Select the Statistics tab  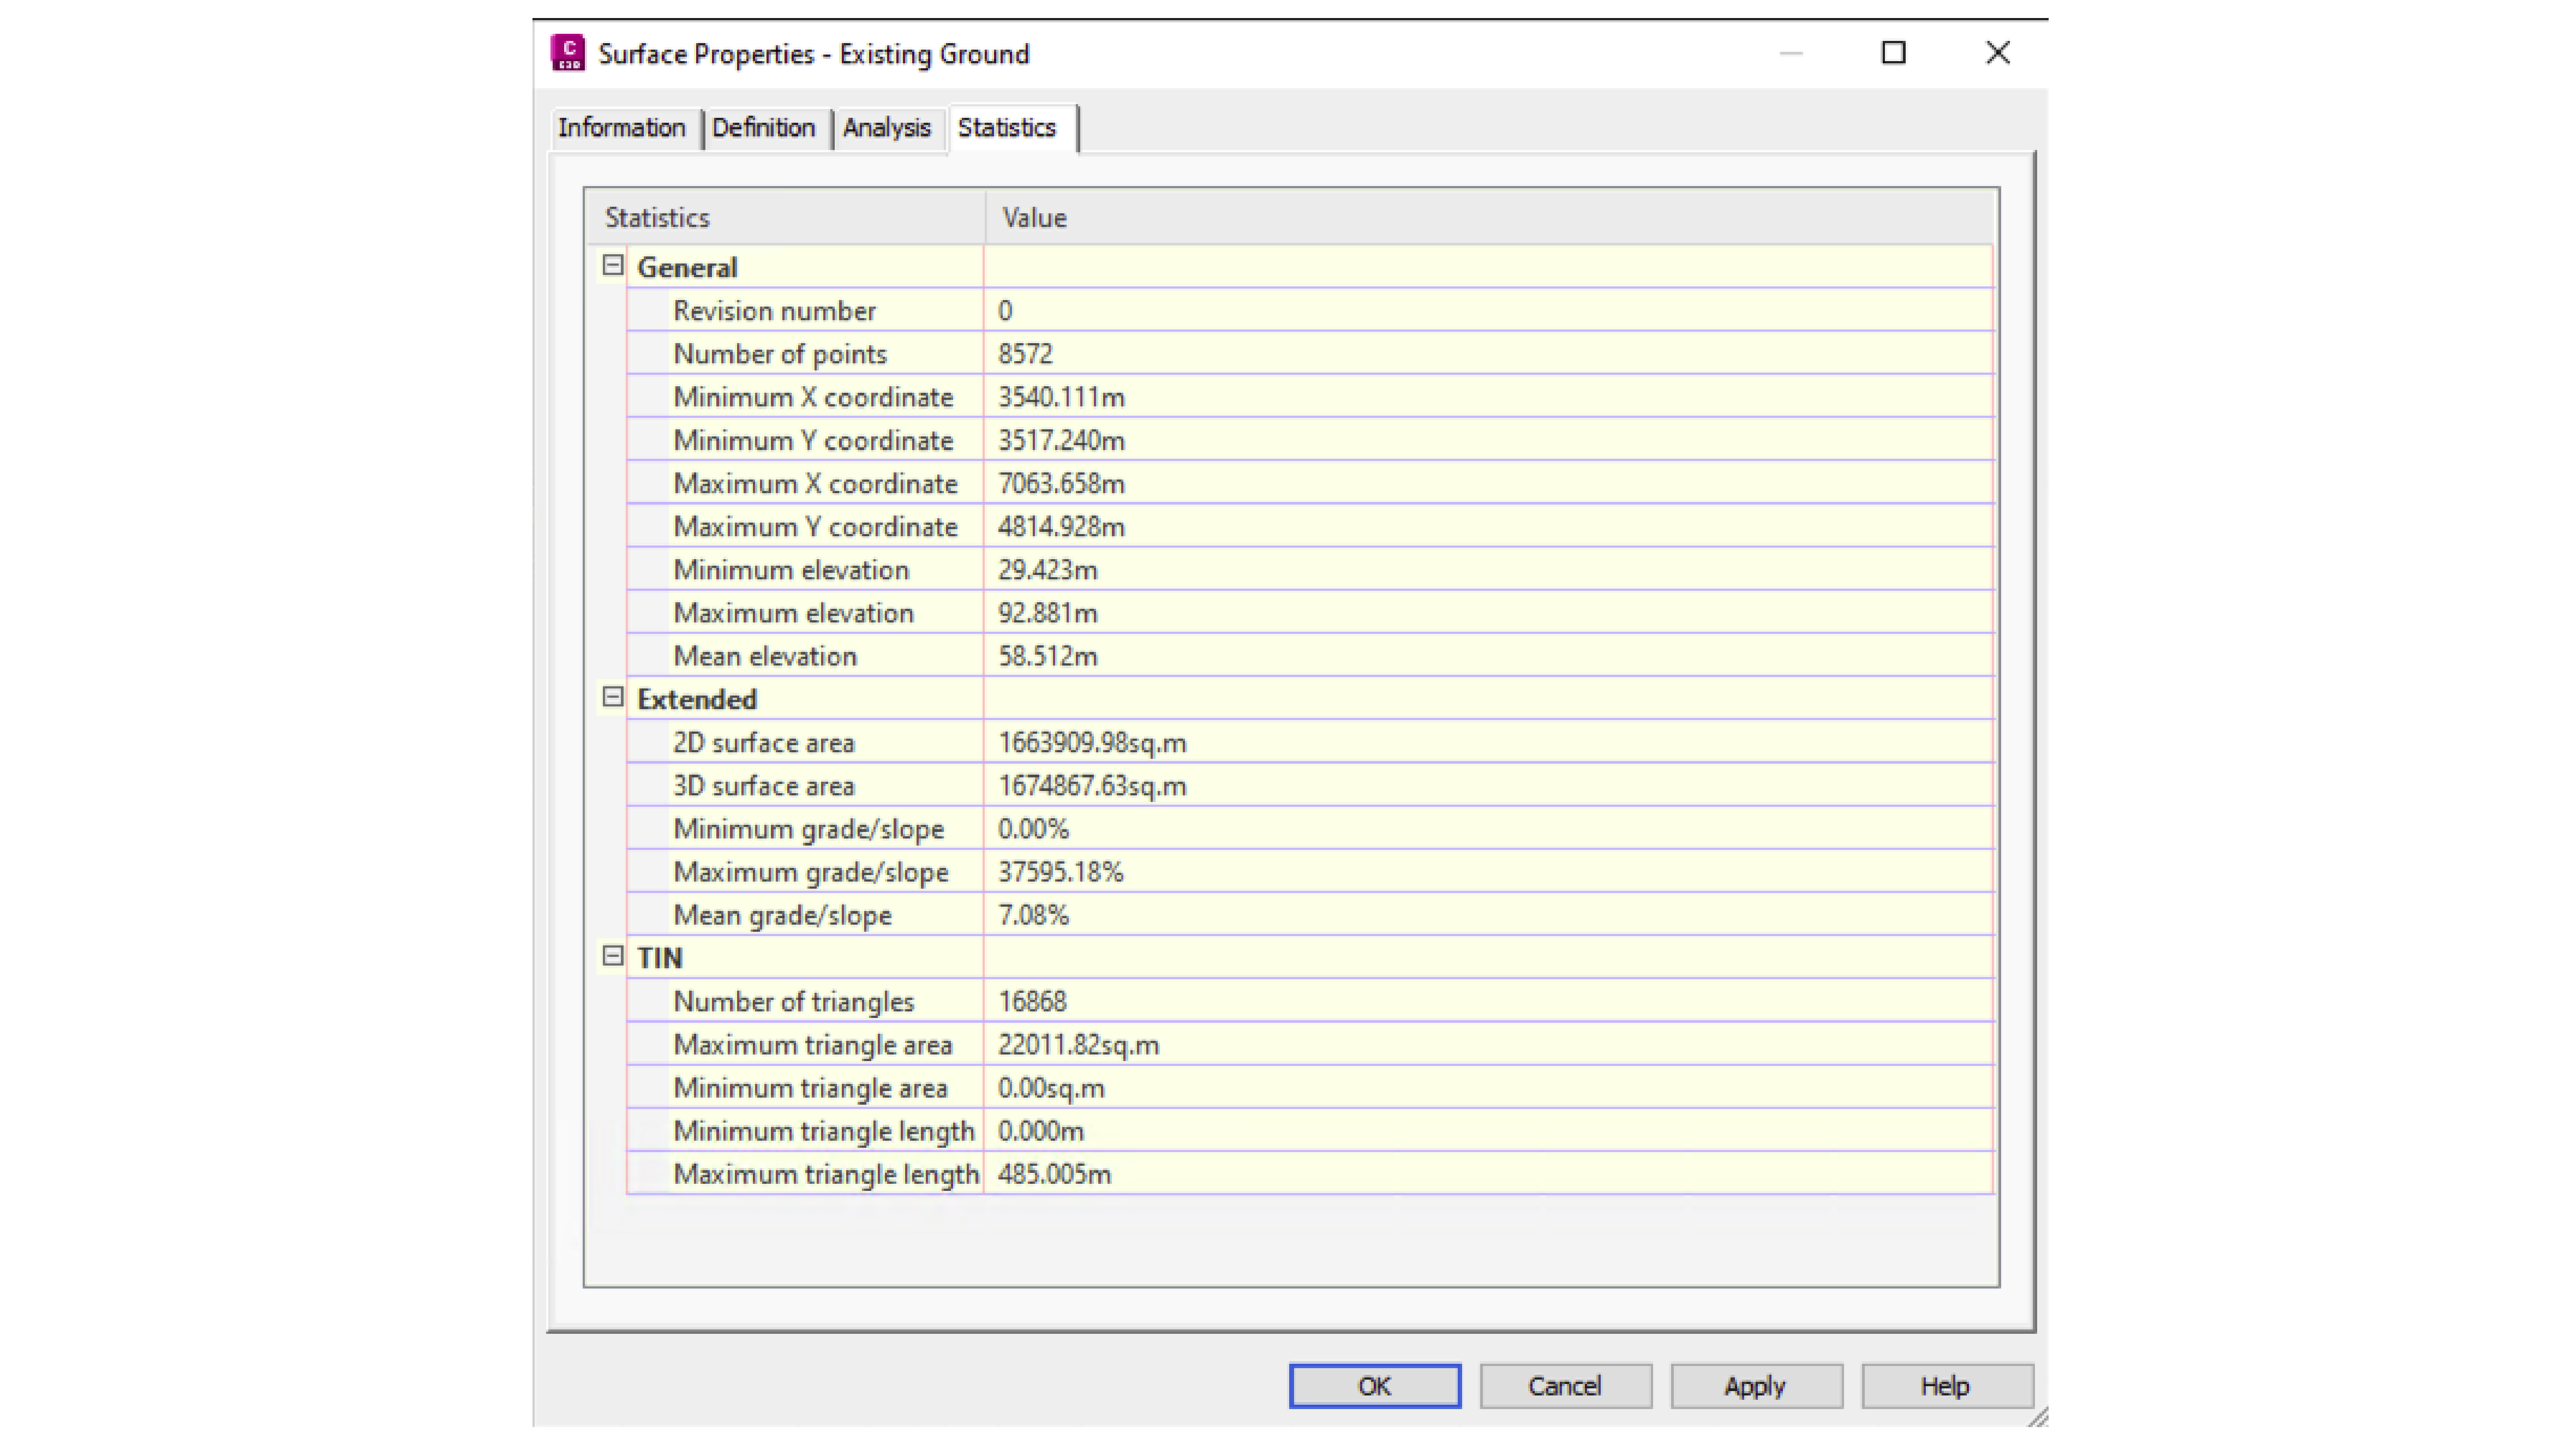1006,128
